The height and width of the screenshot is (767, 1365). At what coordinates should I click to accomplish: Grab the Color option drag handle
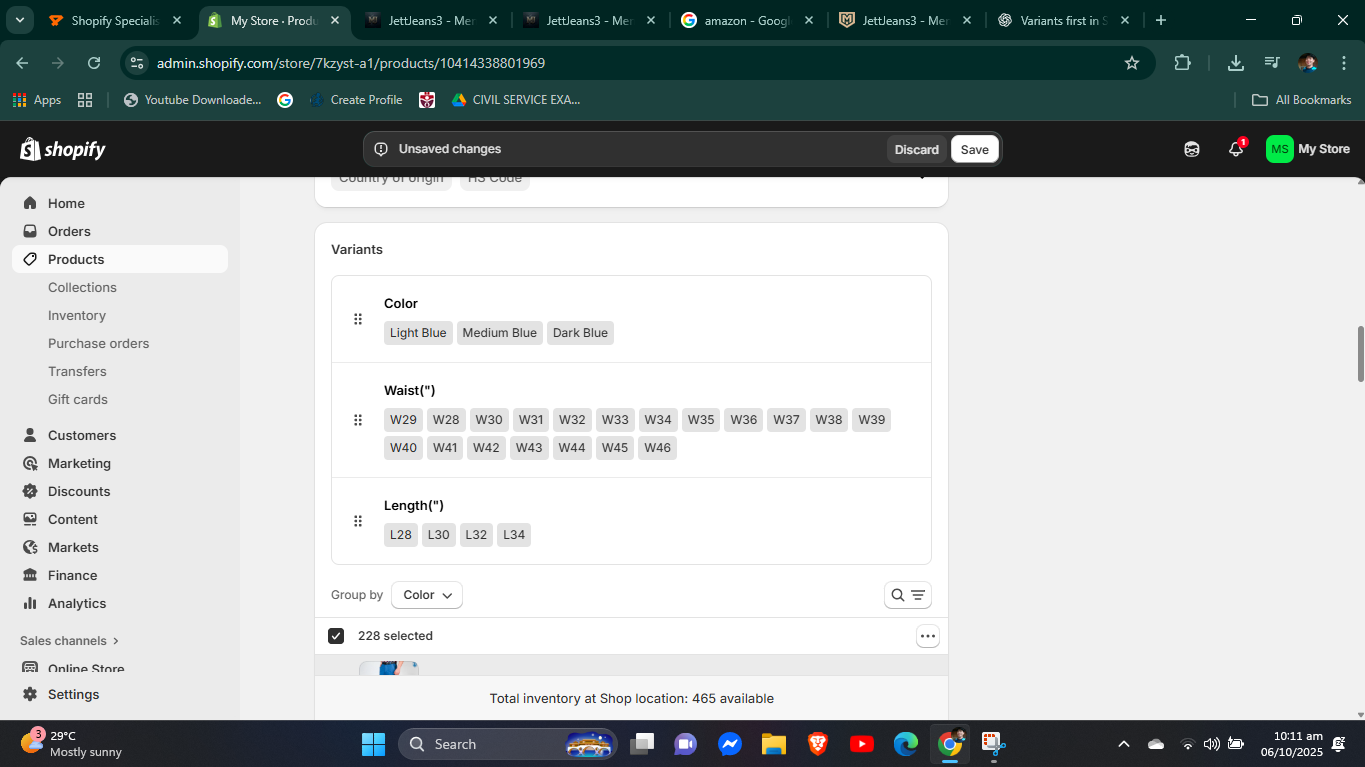358,319
